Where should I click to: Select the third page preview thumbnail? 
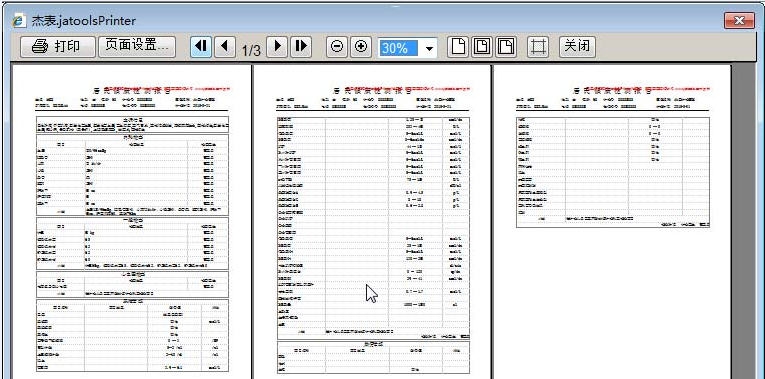coord(612,221)
